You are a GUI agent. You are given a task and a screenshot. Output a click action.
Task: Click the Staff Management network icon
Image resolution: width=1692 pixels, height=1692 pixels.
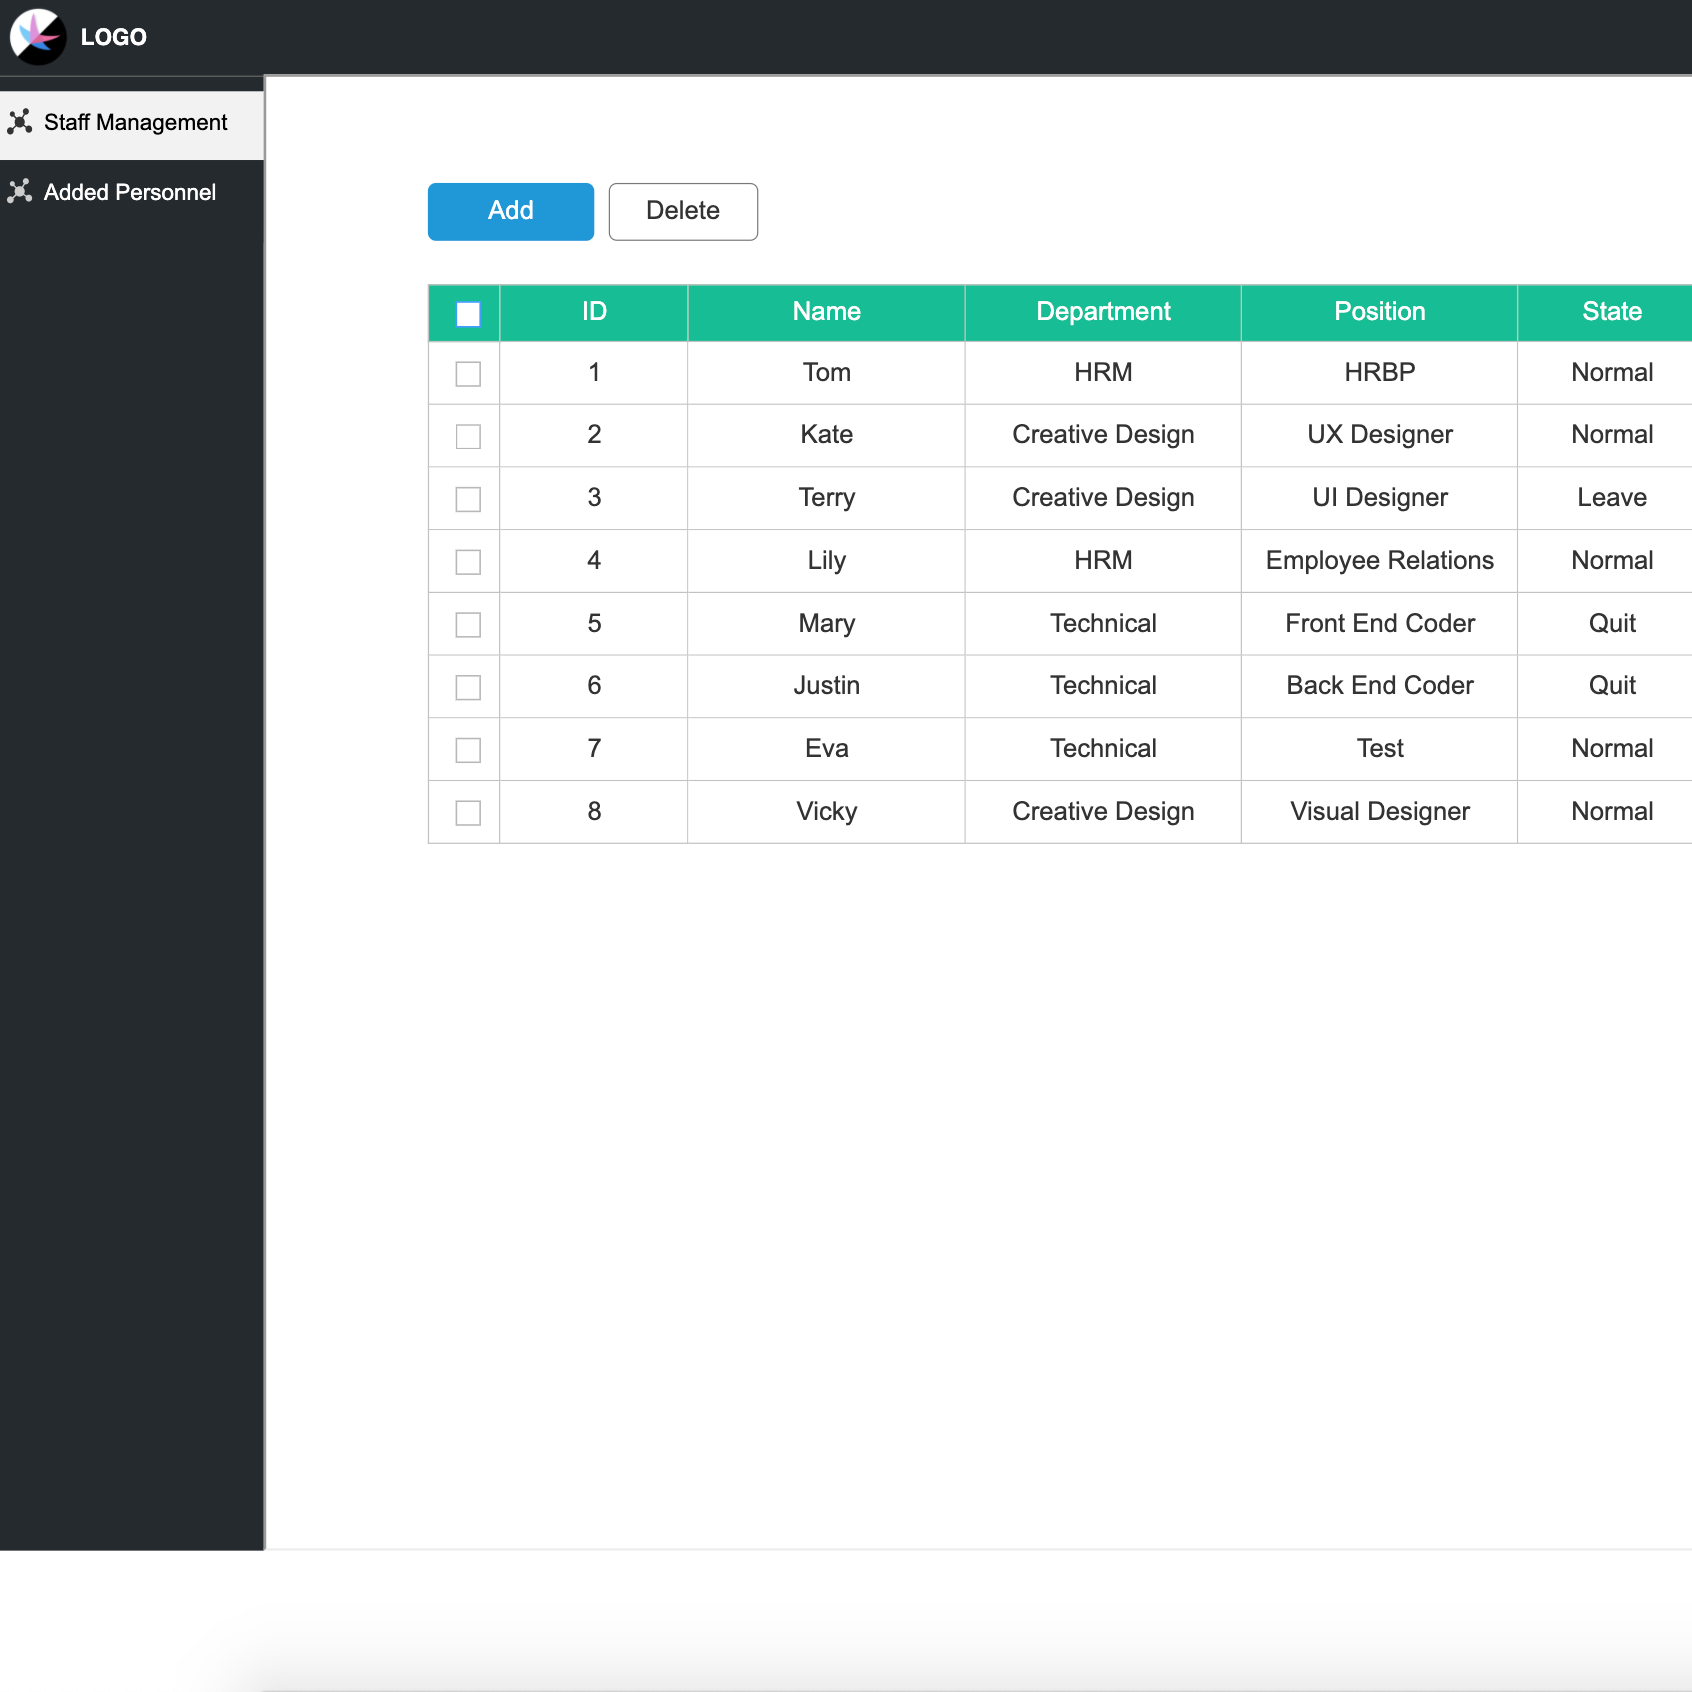coord(20,122)
